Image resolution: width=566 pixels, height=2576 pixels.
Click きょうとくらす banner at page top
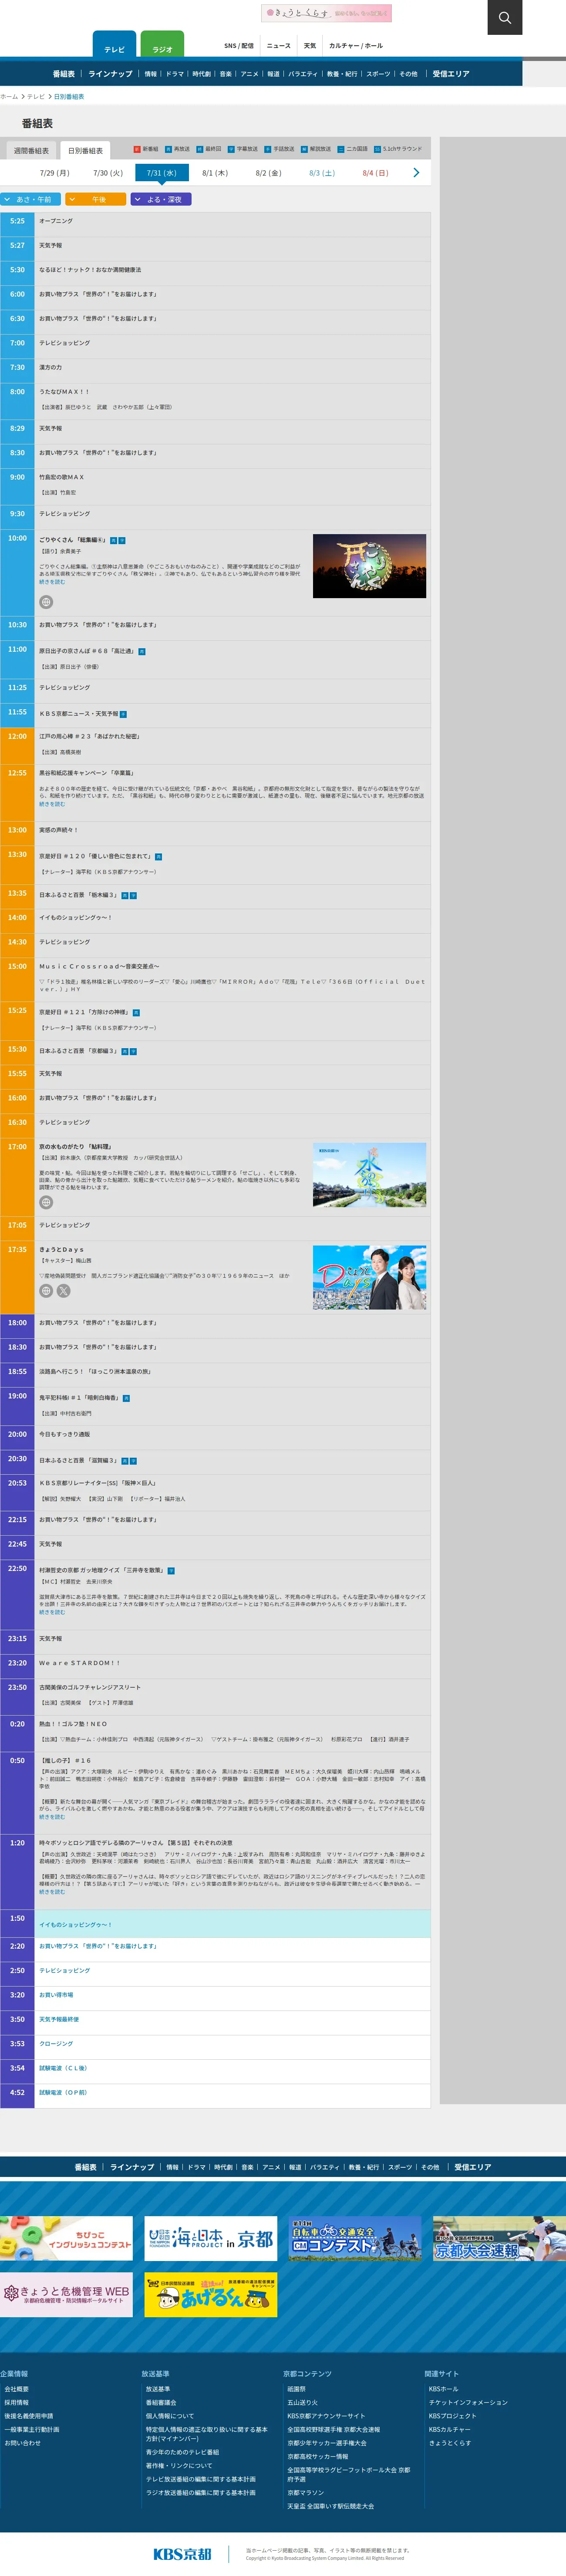coord(326,13)
